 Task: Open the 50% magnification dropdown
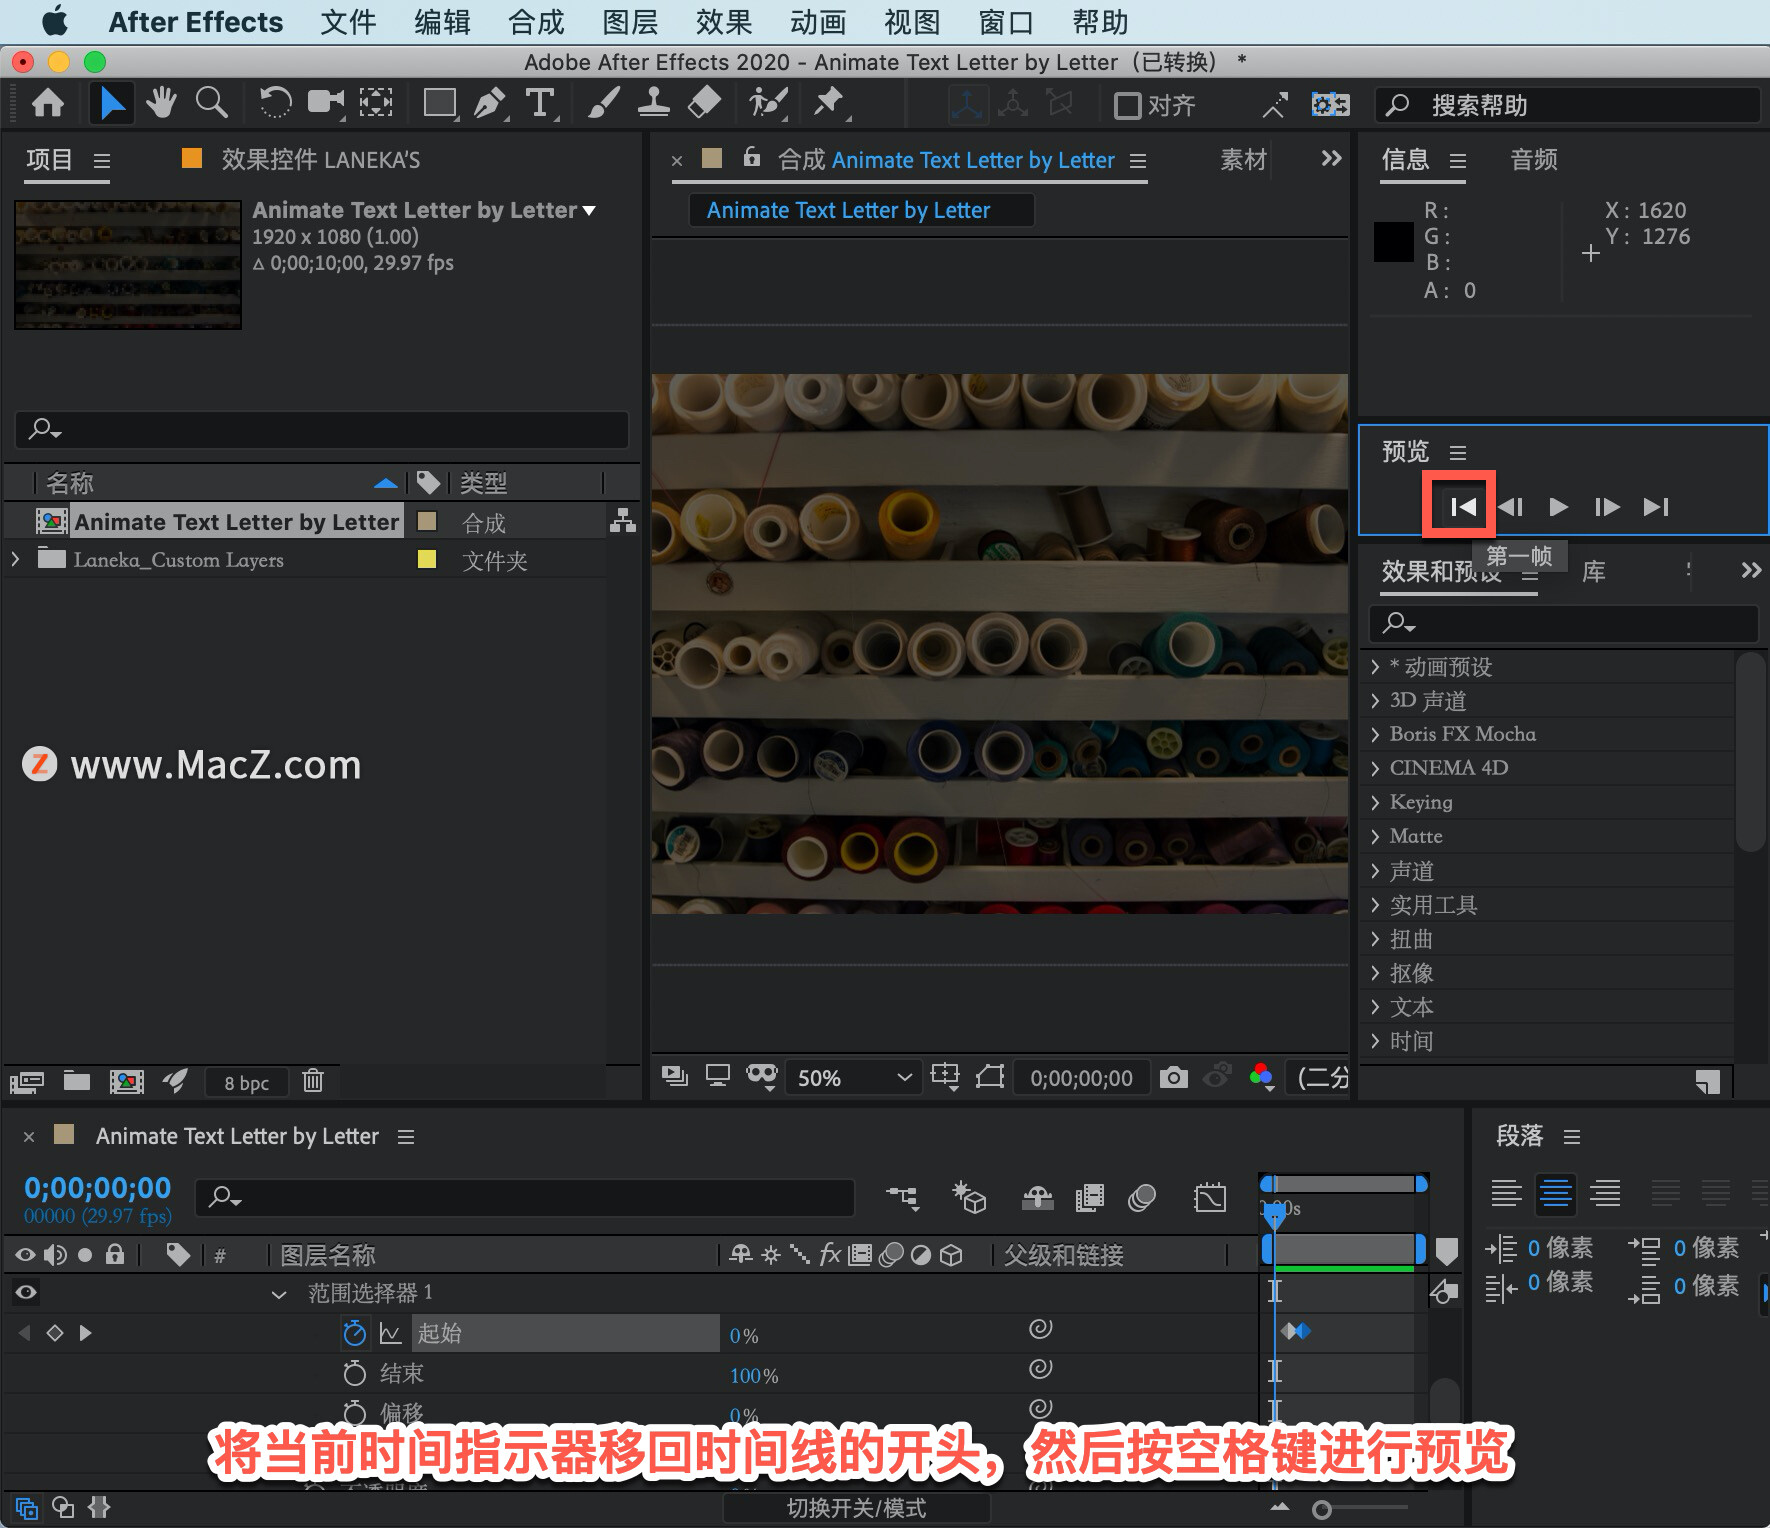point(853,1077)
